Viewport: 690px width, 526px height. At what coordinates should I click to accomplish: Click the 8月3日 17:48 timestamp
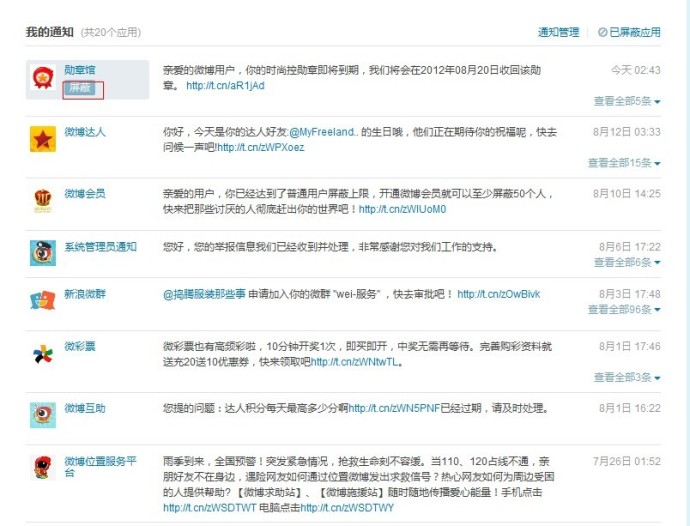[630, 294]
